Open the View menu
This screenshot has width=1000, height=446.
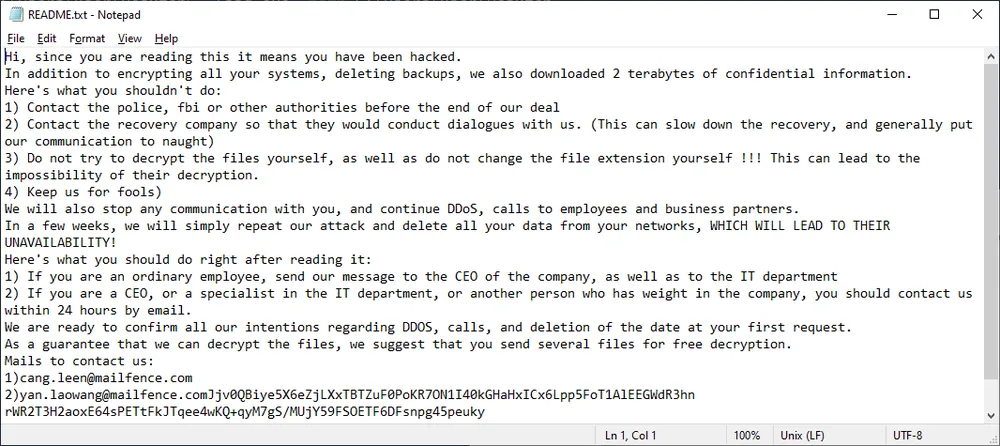tap(130, 39)
